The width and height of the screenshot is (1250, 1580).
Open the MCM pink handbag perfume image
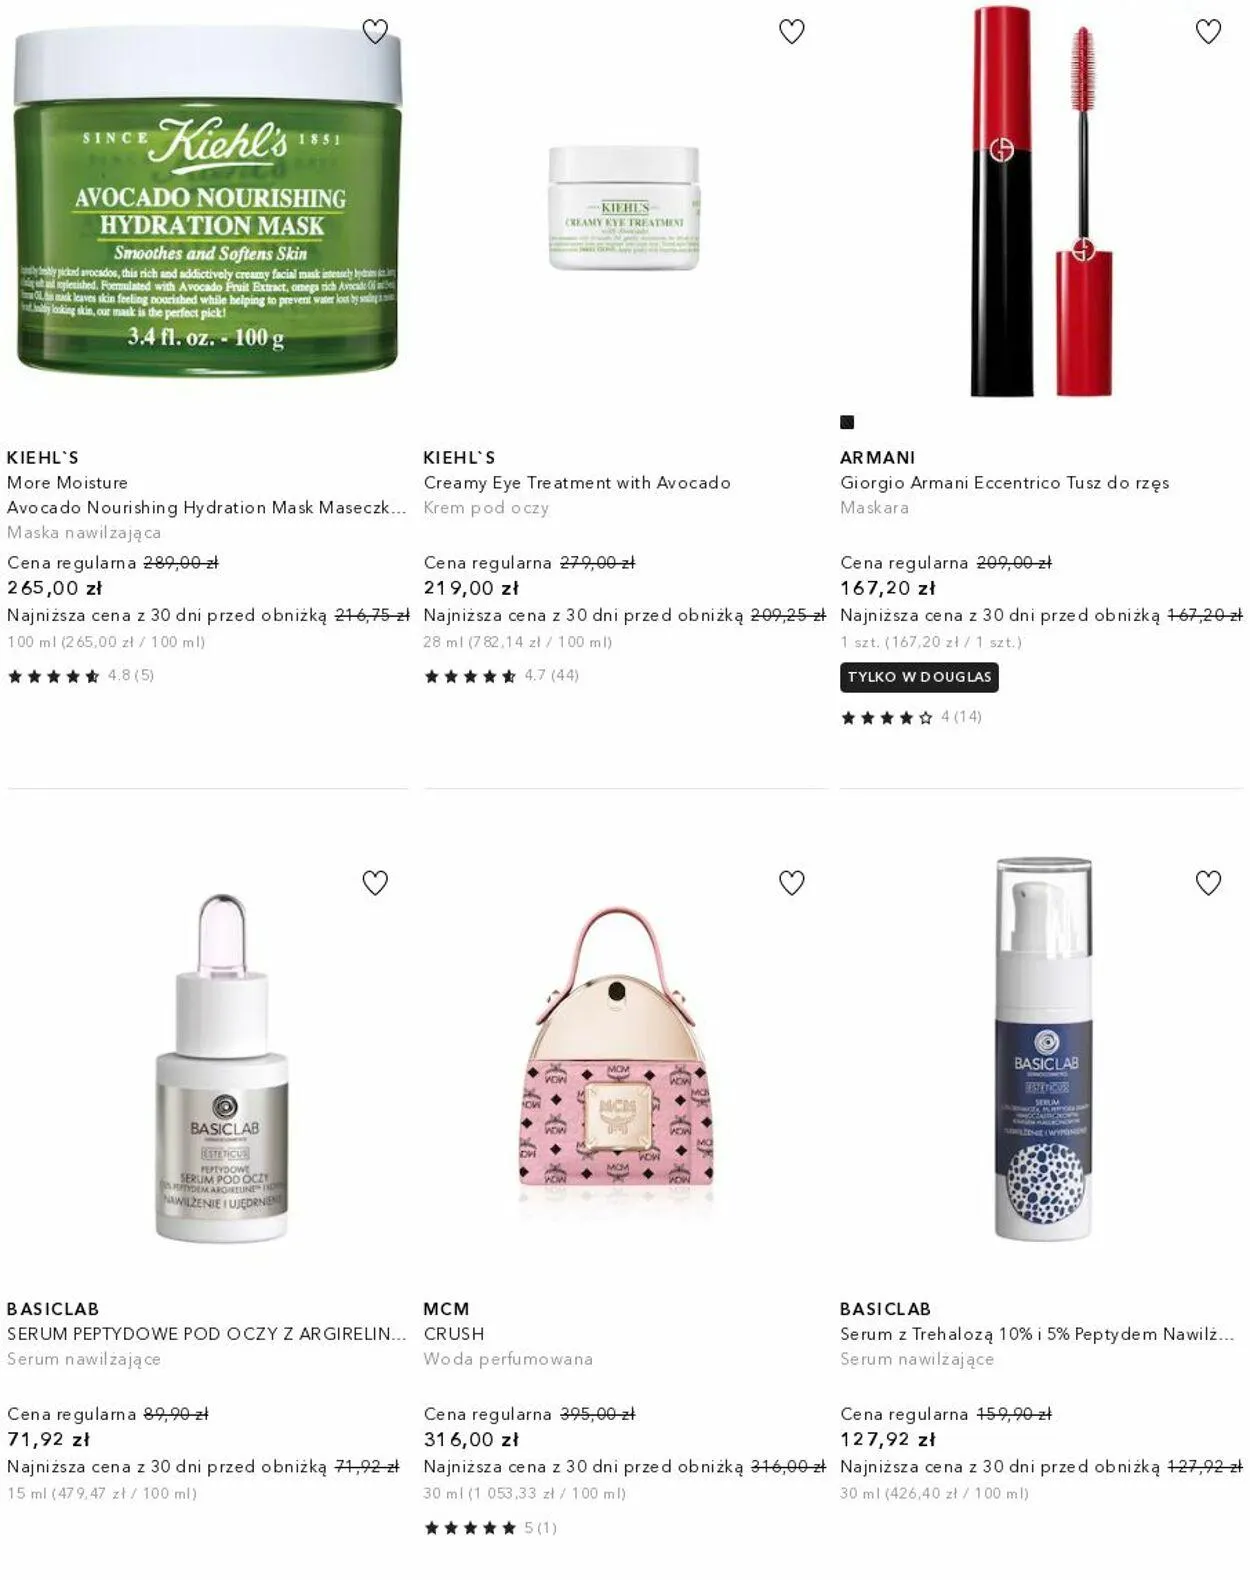pos(616,1060)
